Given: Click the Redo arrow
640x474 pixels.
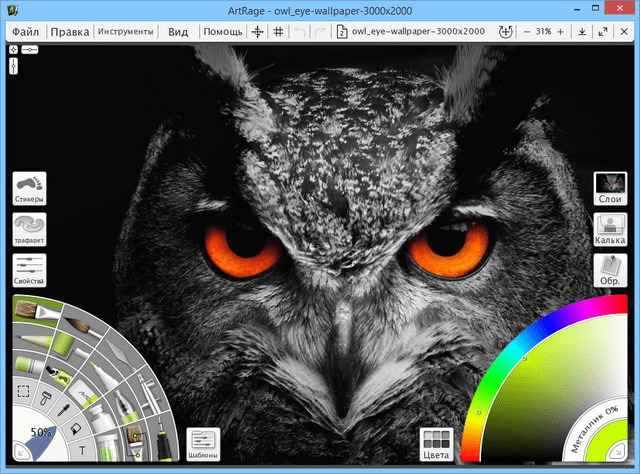Looking at the screenshot, I should [x=320, y=31].
